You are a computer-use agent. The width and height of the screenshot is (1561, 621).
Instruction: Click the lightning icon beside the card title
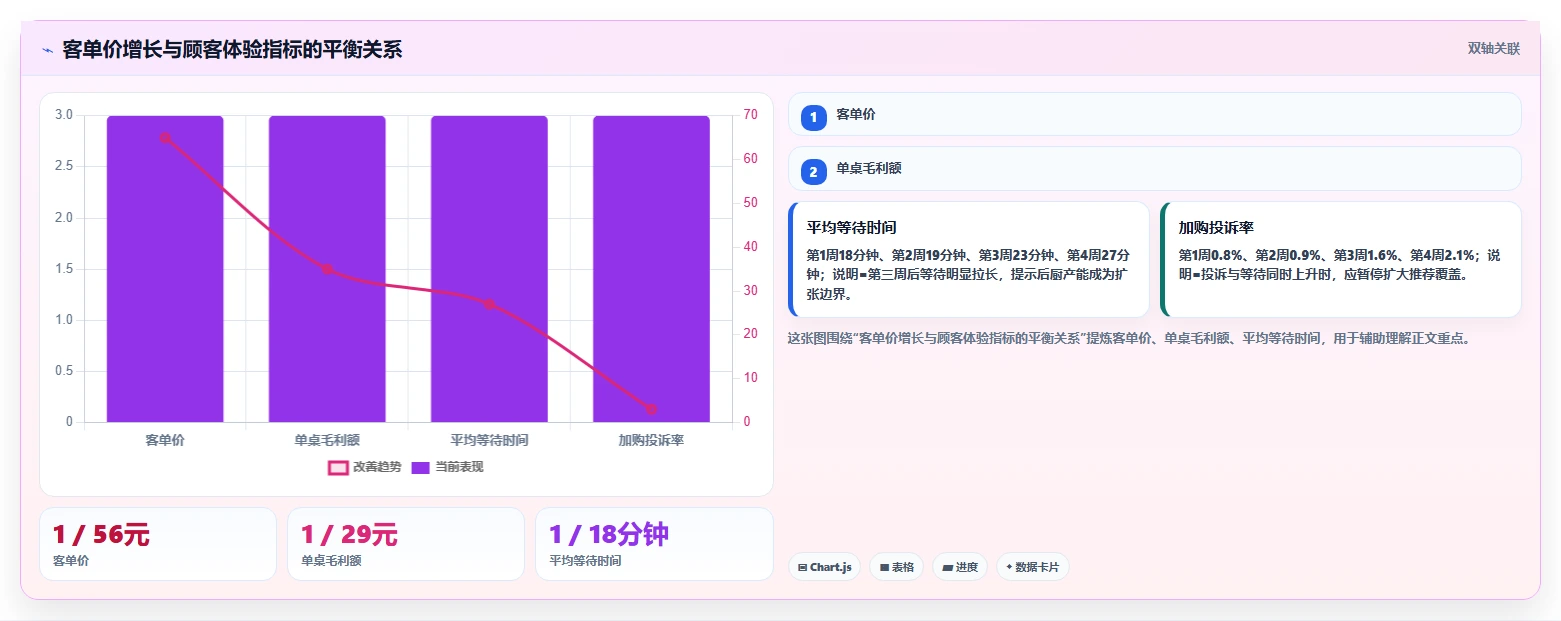(x=47, y=50)
